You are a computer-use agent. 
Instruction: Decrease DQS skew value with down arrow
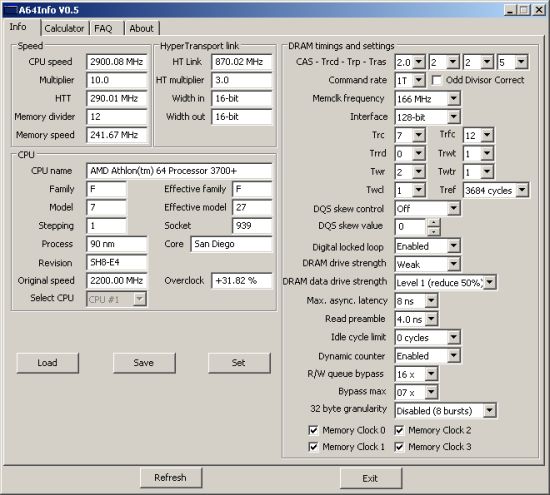click(x=434, y=232)
